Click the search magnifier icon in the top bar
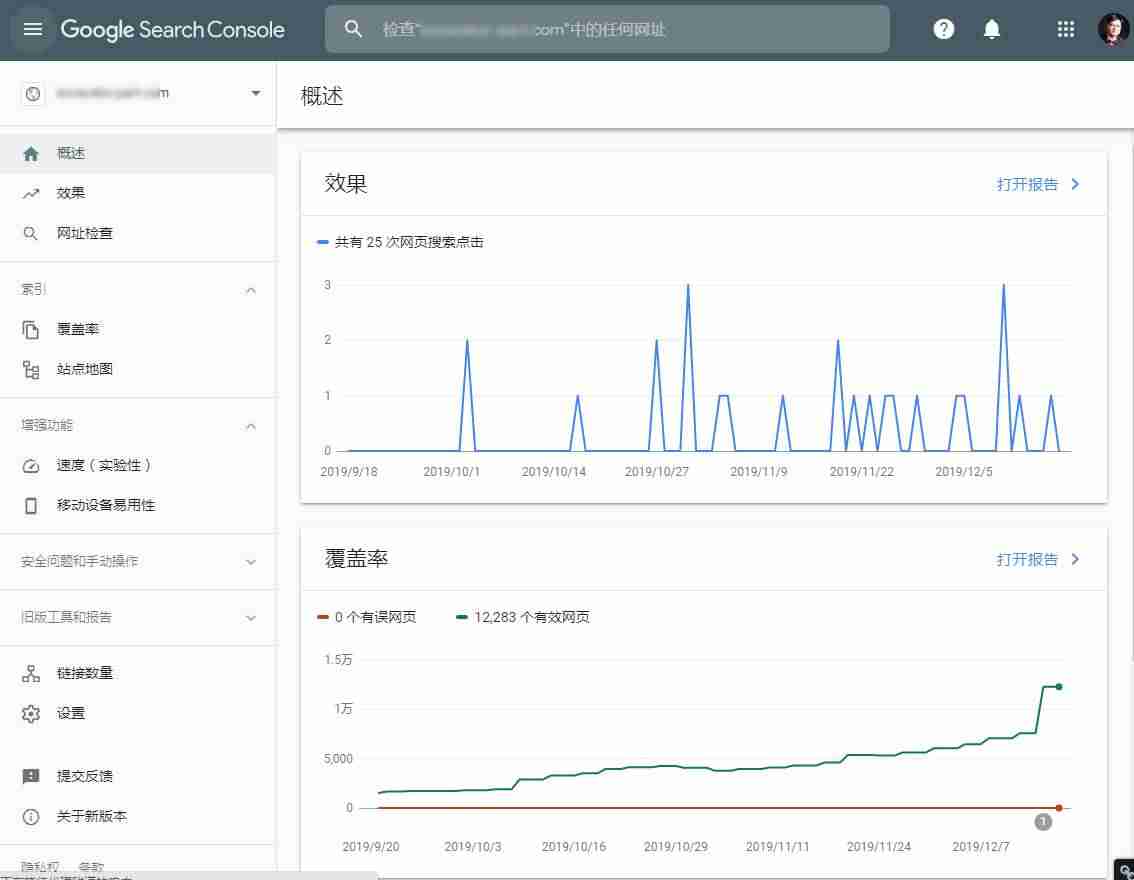The height and width of the screenshot is (880, 1134). tap(353, 29)
